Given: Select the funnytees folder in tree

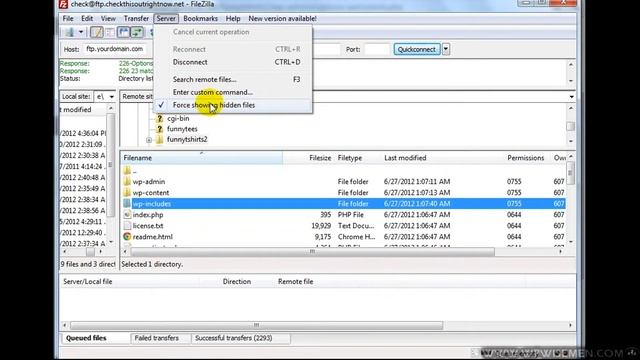Looking at the screenshot, I should 182,129.
